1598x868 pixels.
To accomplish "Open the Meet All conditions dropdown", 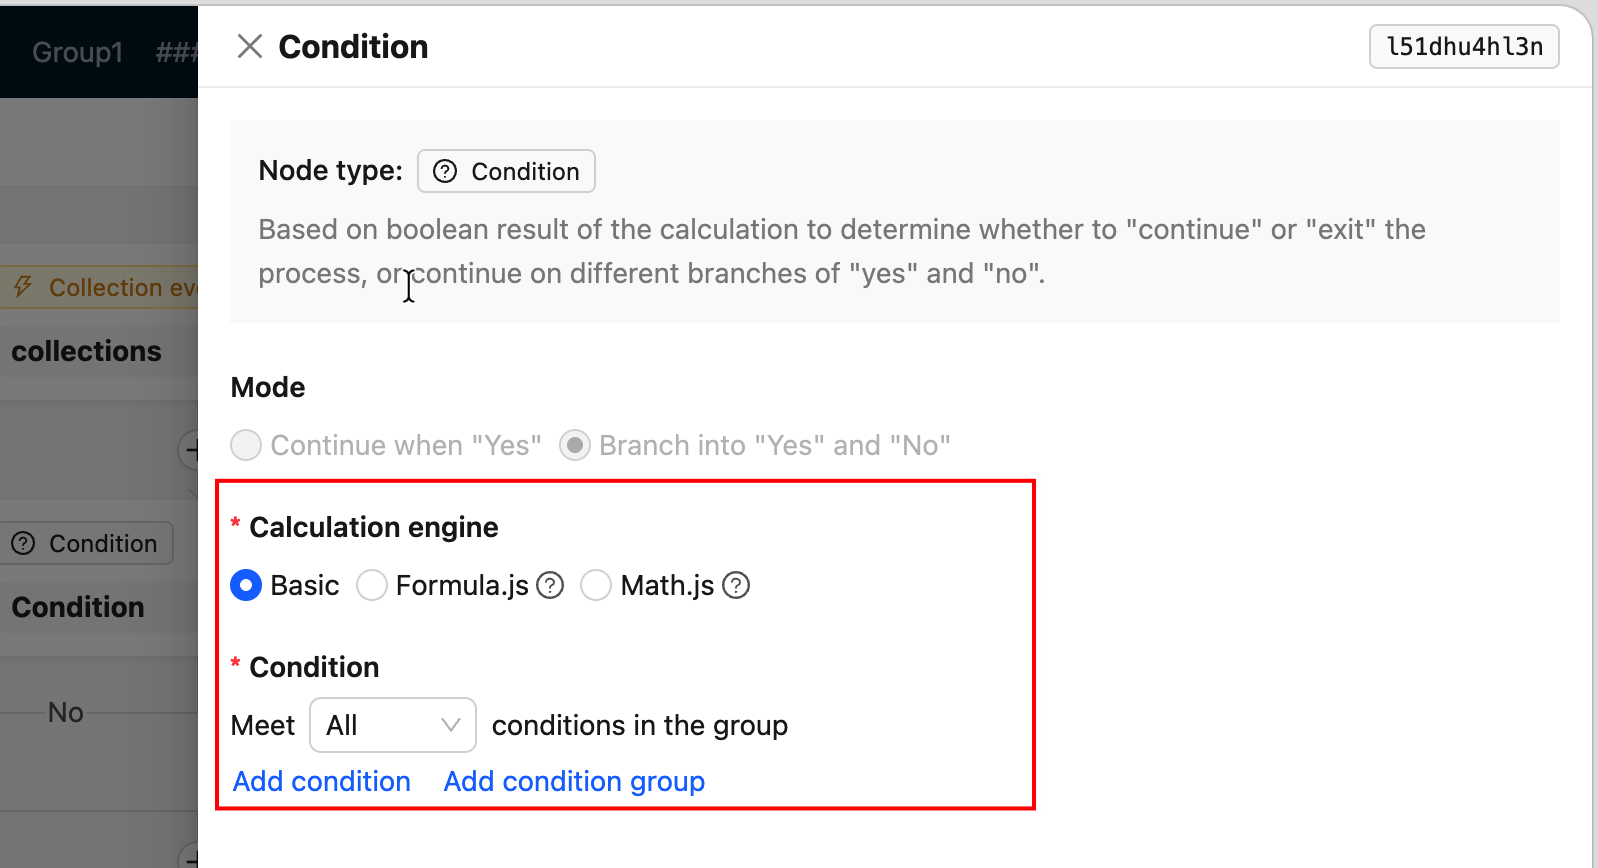I will [x=393, y=725].
